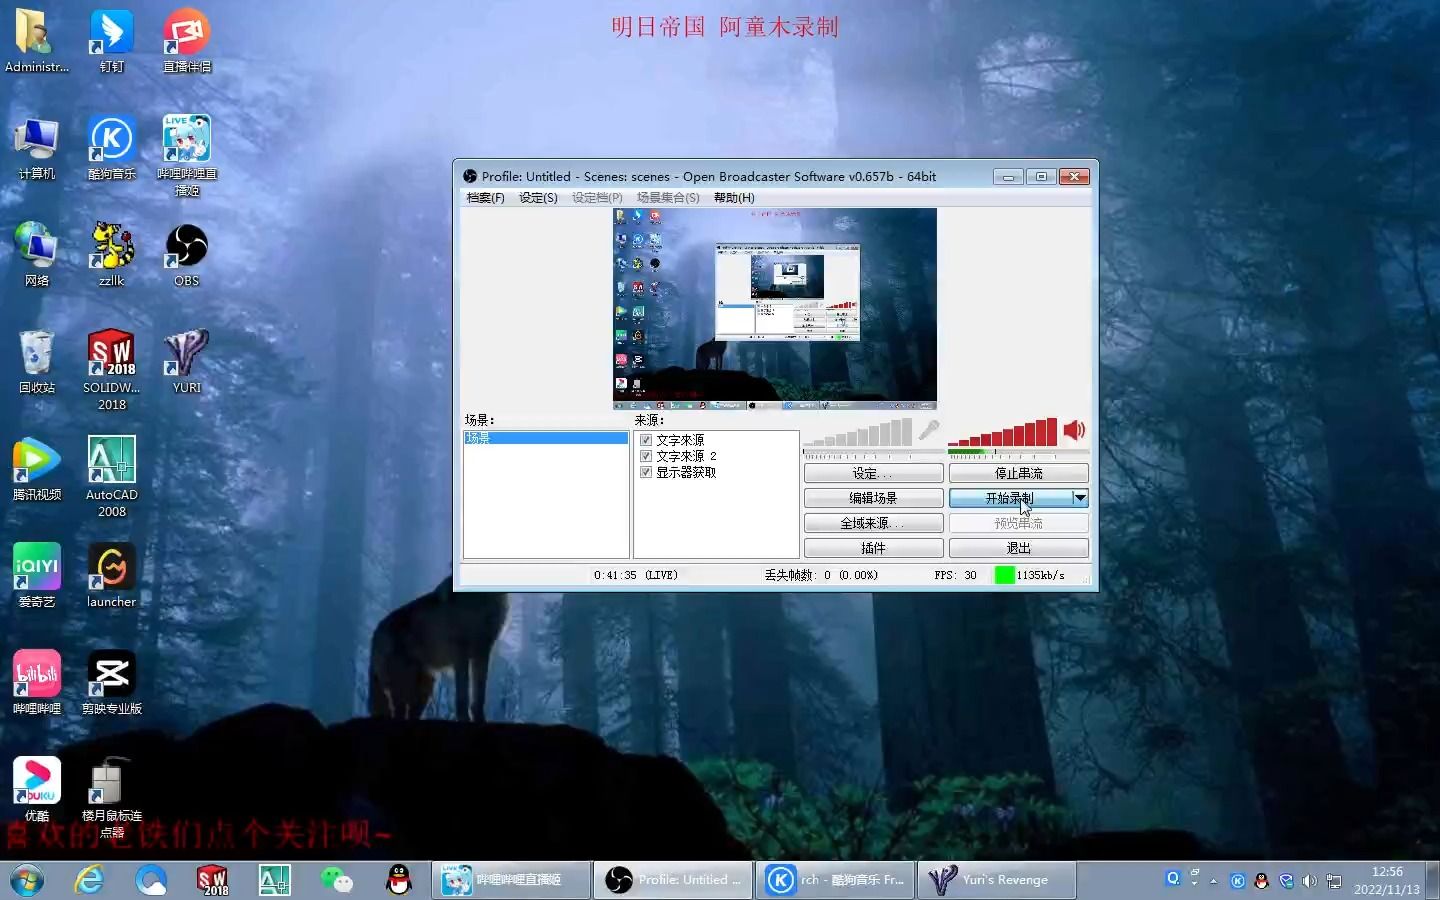Click the 0:41:35 (LIVE) status text
The image size is (1440, 900).
point(635,575)
